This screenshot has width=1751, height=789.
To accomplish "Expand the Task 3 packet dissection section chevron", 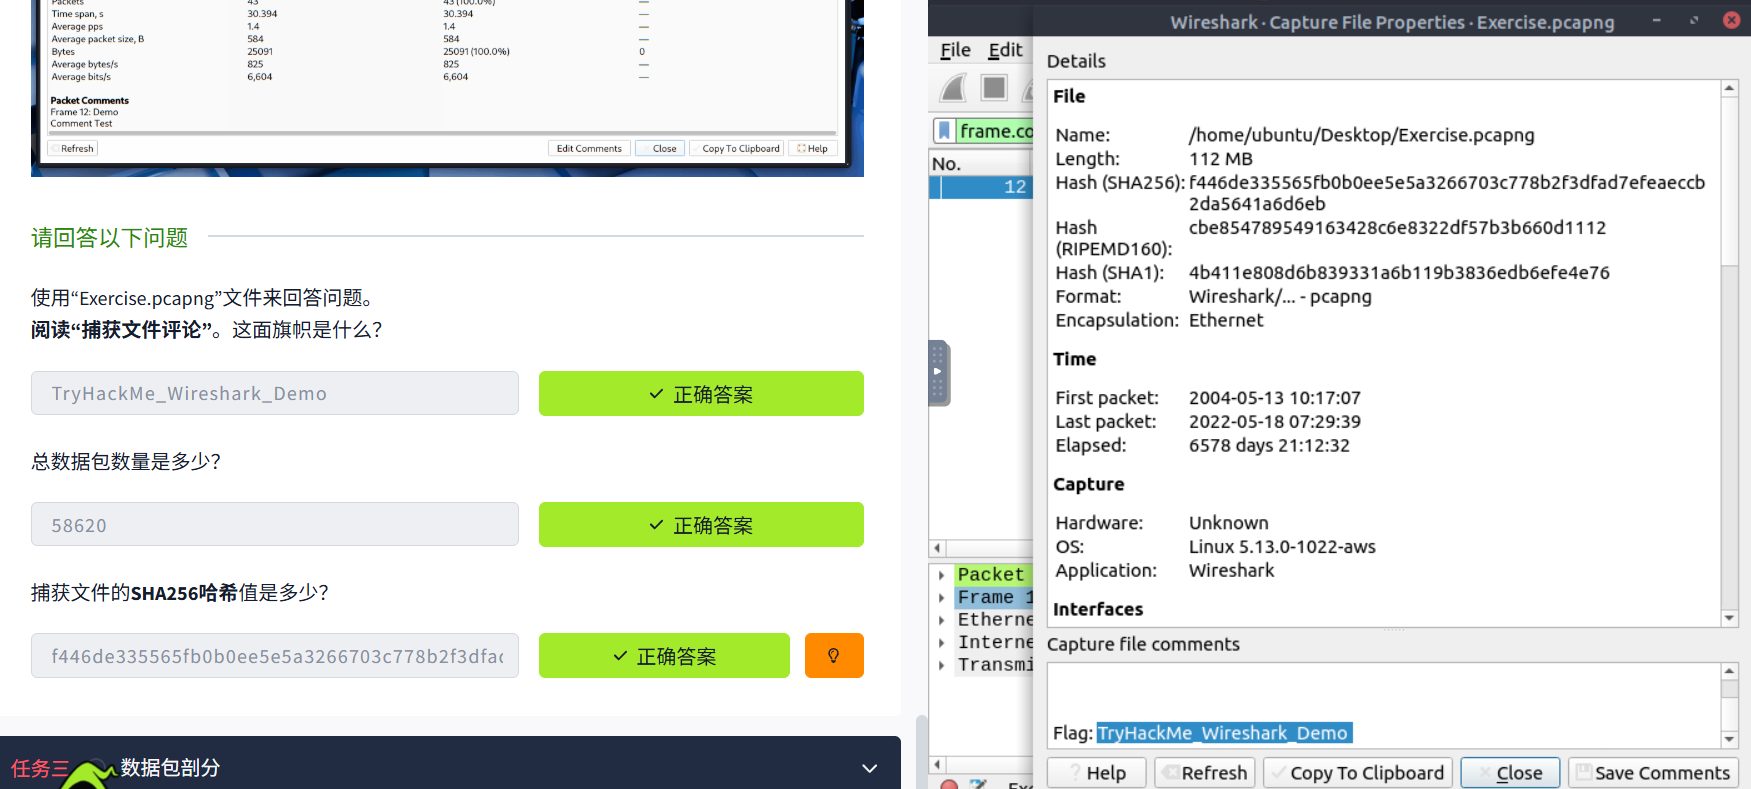I will (869, 768).
